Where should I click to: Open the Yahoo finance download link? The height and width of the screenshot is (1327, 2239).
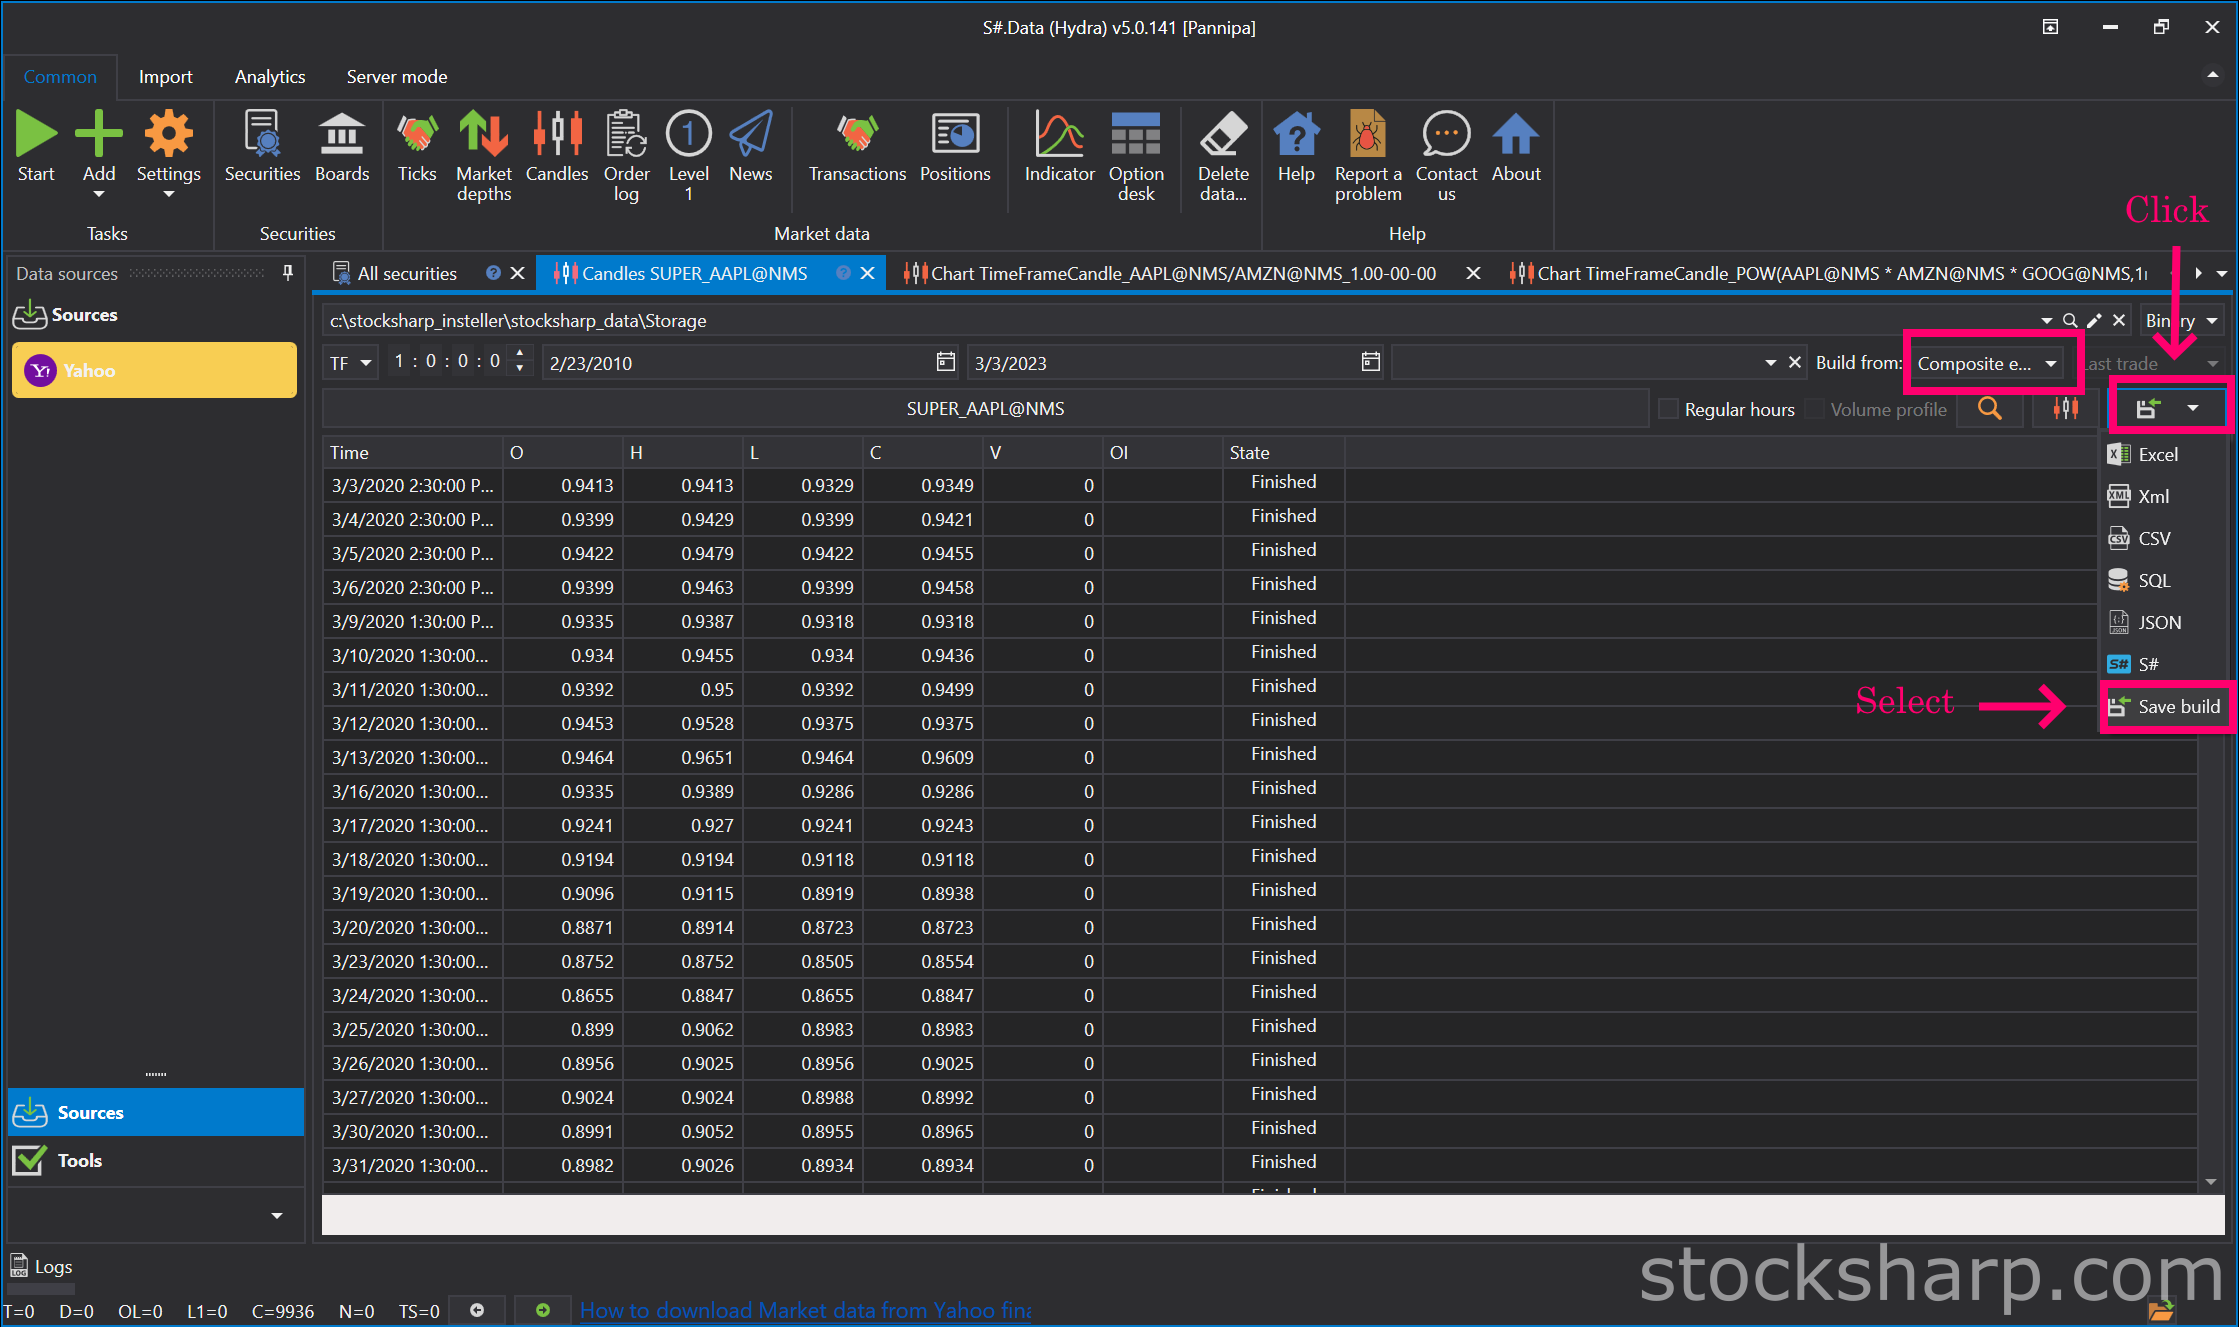pos(805,1310)
